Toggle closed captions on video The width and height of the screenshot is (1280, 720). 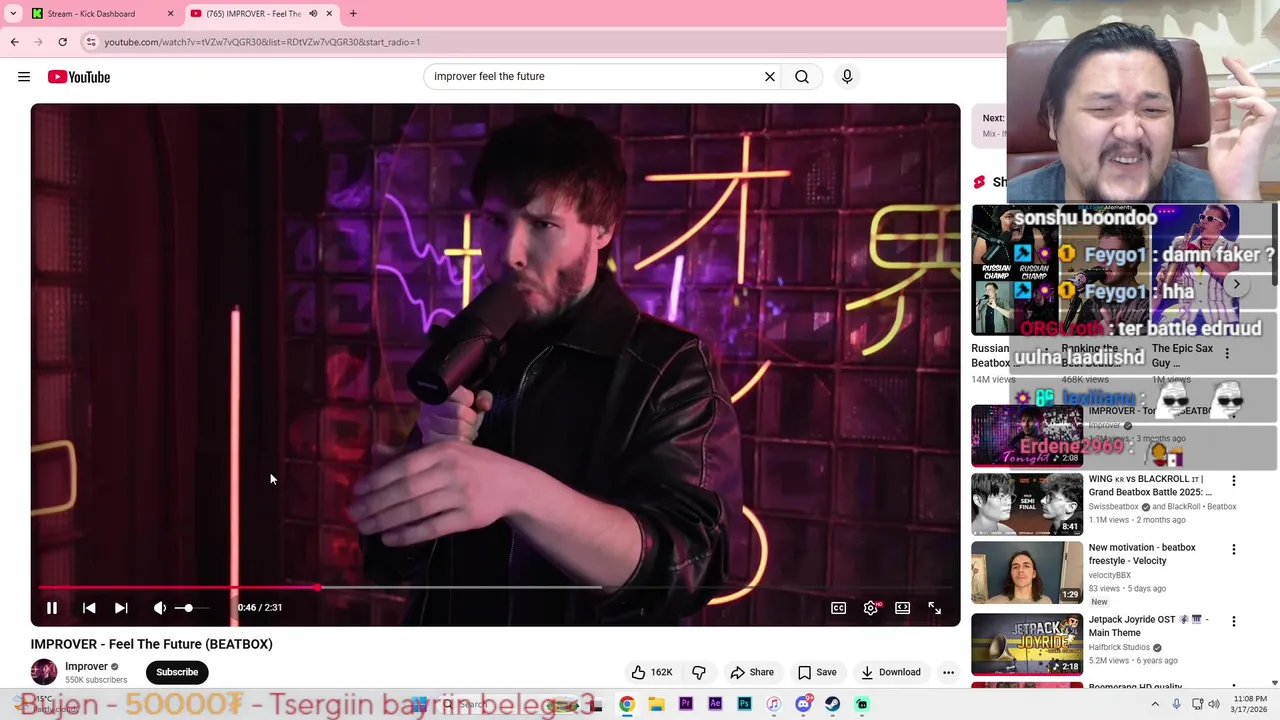(839, 607)
